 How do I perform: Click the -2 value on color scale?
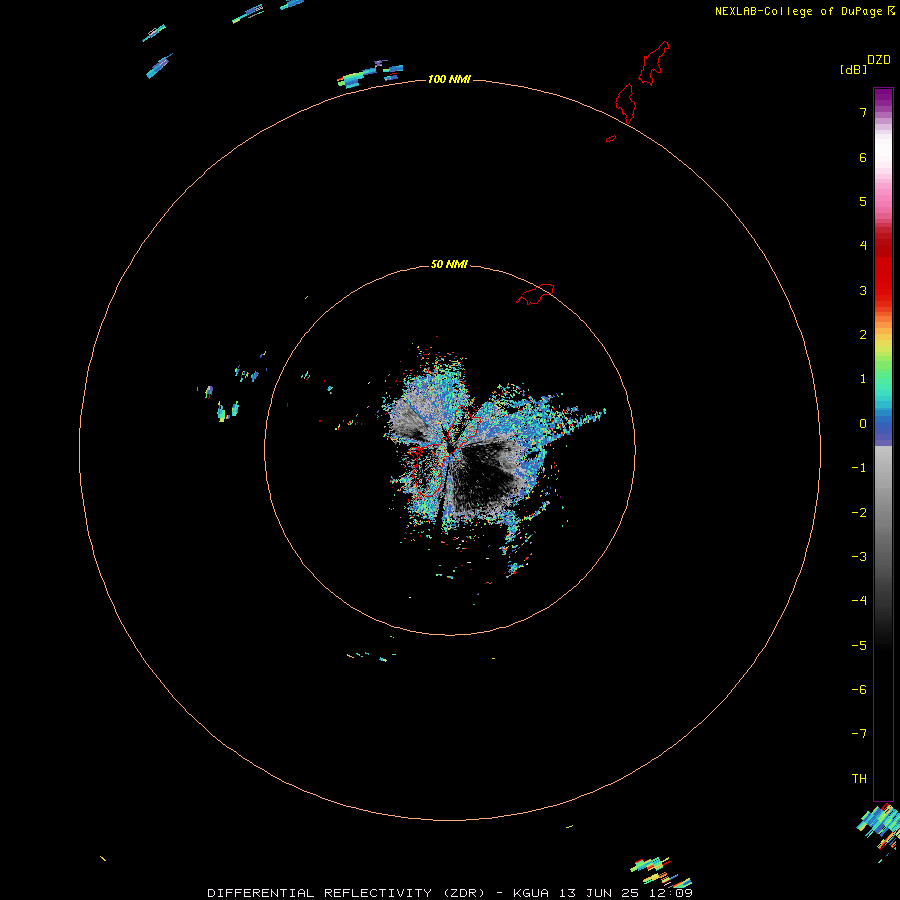[859, 513]
